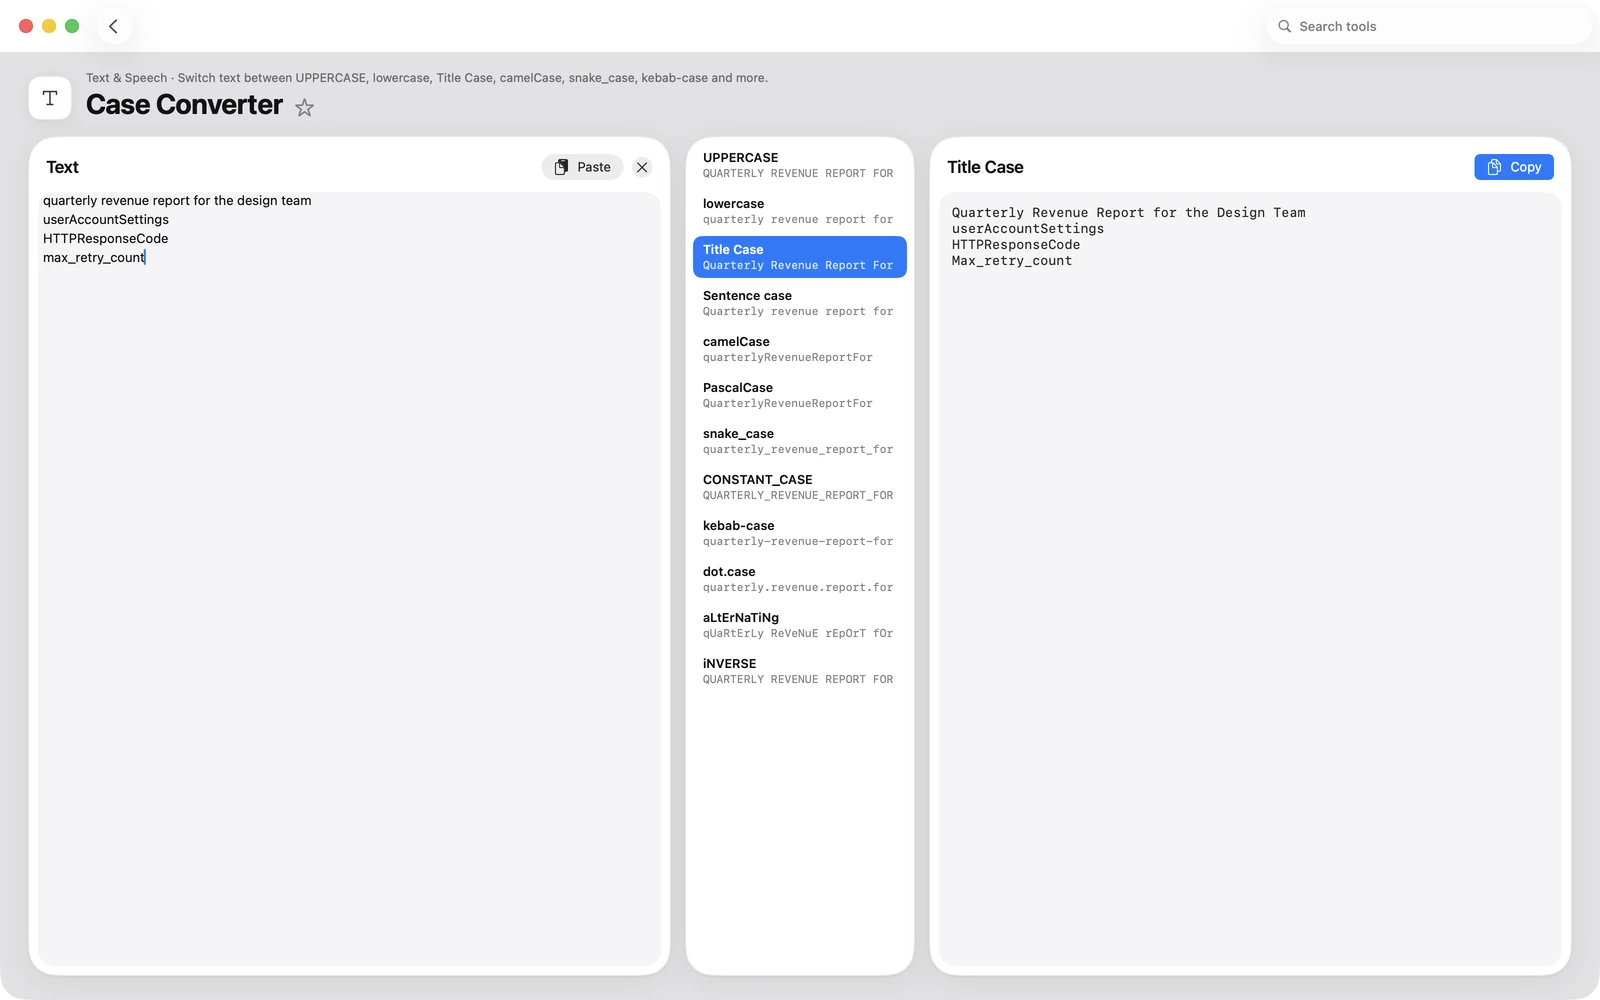Select the lowercase conversion option

tap(799, 211)
